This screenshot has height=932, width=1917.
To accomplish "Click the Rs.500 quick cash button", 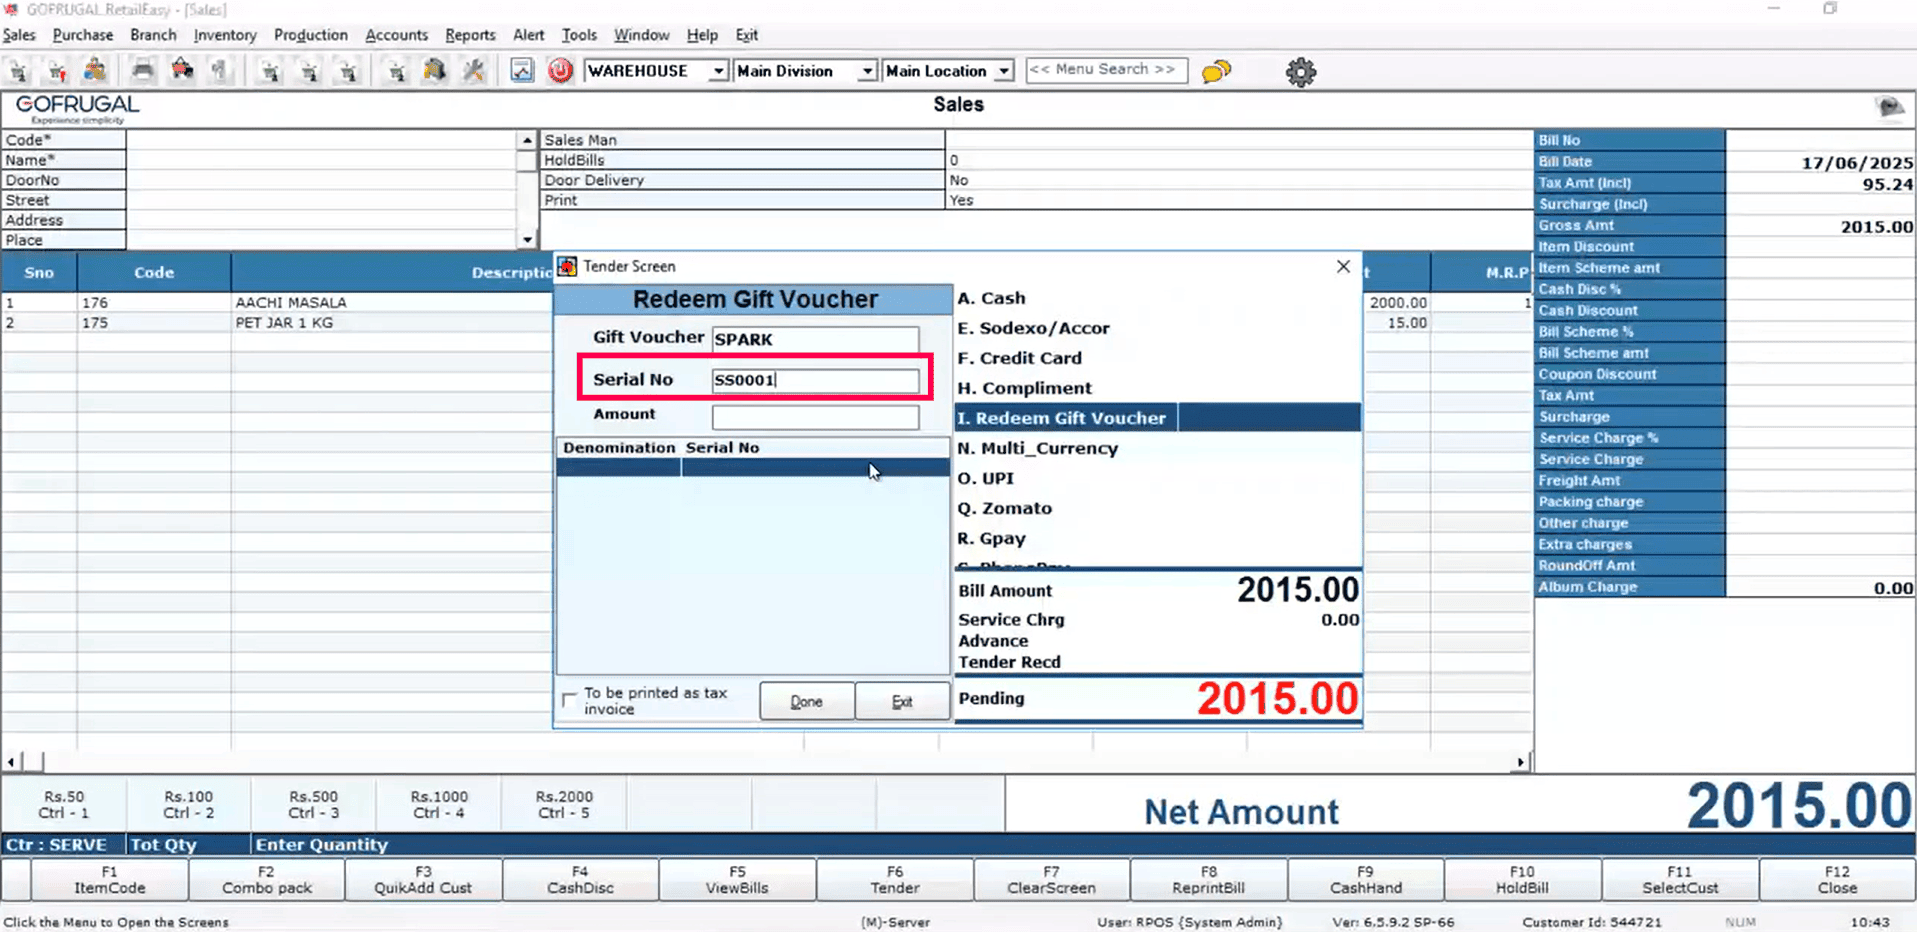I will 314,804.
